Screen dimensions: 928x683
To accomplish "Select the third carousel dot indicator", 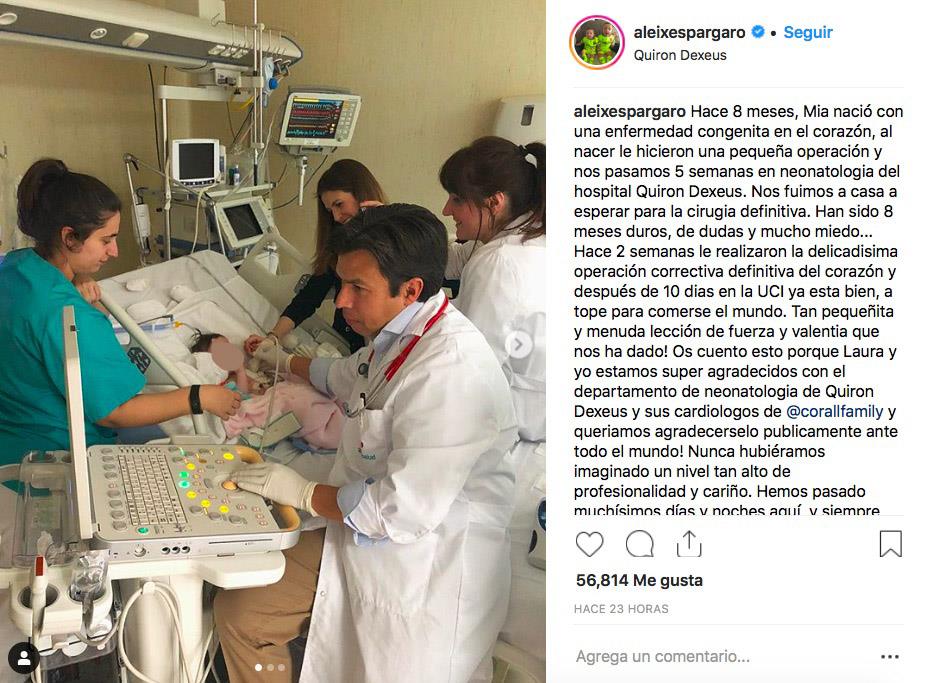I will [282, 667].
